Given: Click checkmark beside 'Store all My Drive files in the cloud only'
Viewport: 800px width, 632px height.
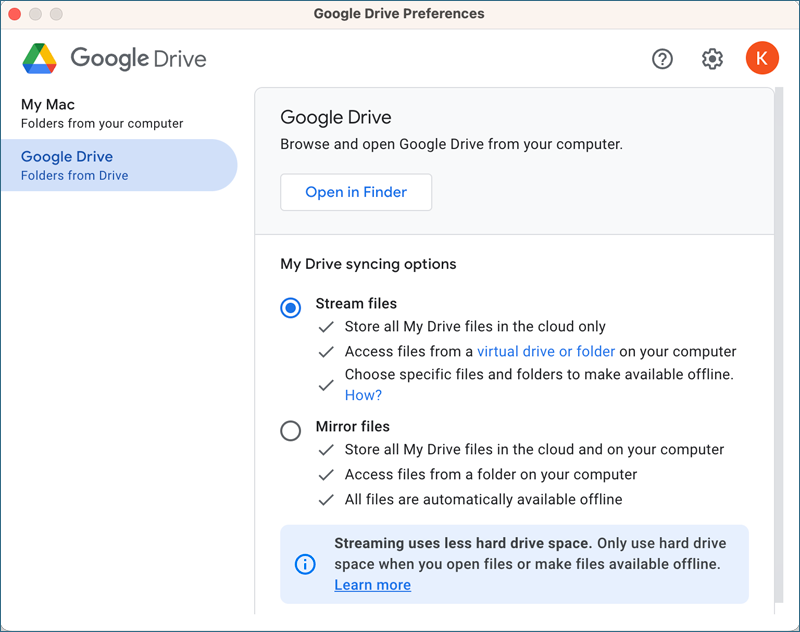Looking at the screenshot, I should [x=326, y=327].
